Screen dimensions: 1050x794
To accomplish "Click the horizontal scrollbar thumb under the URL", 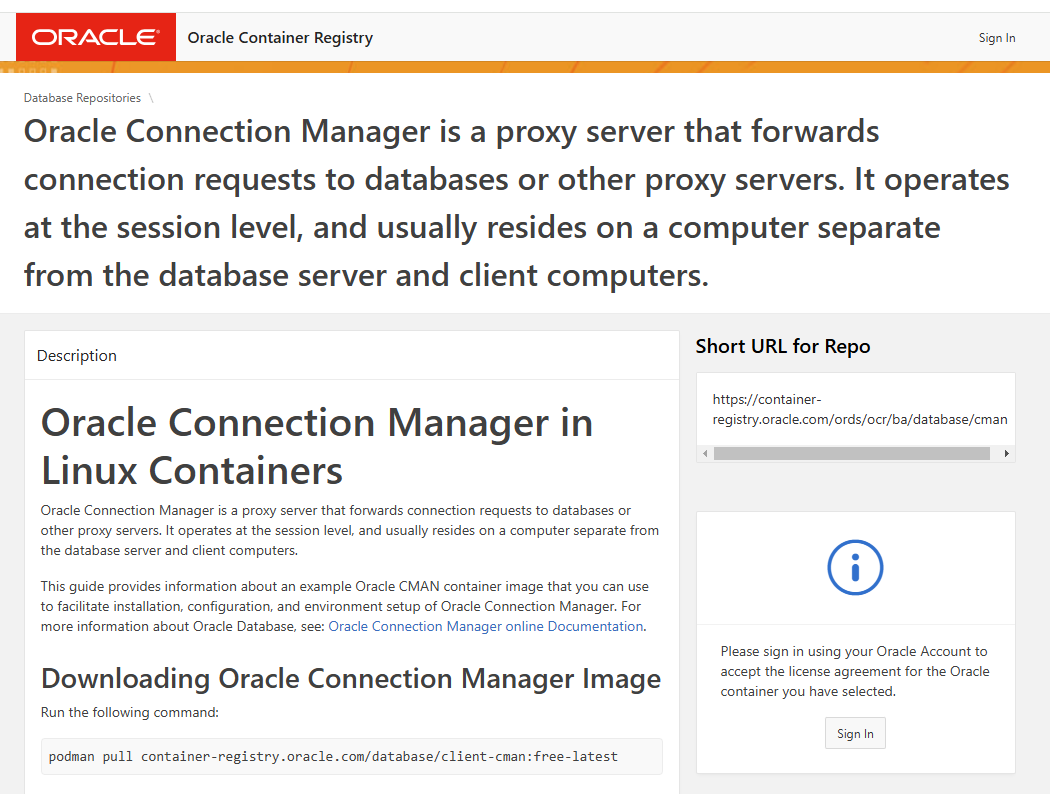I will [851, 453].
